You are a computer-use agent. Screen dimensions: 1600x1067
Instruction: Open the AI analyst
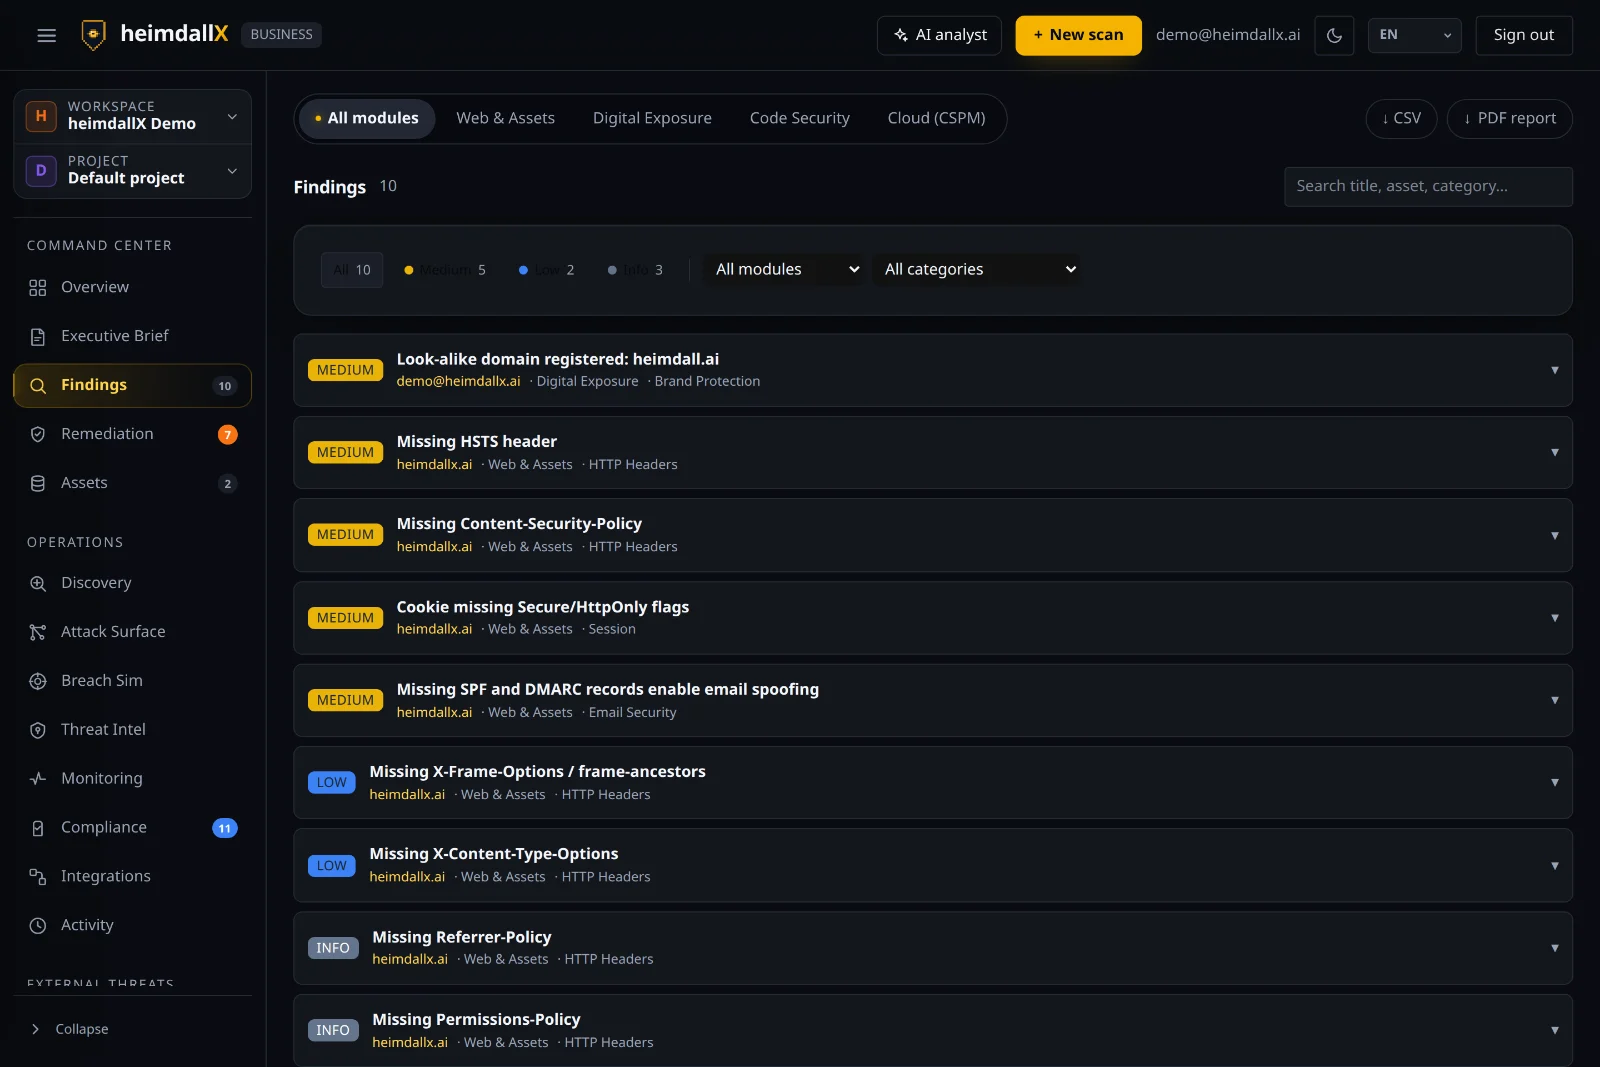939,35
